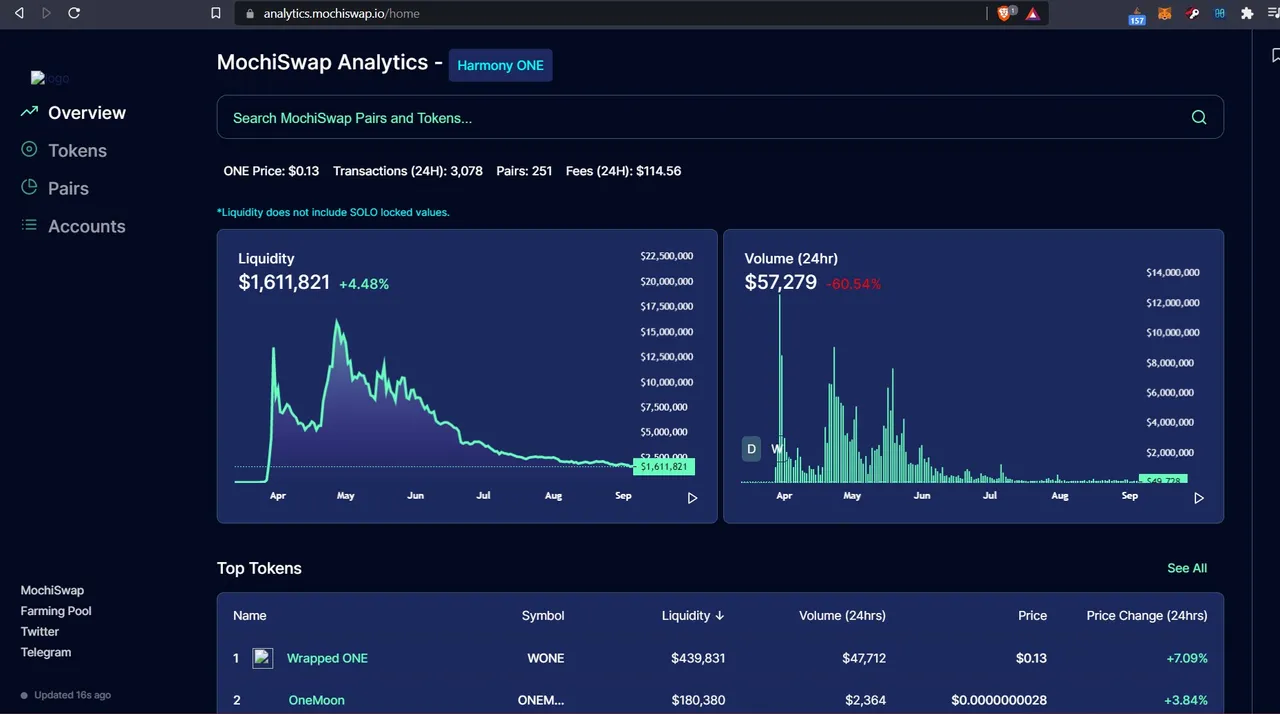1280x714 pixels.
Task: Play the Volume chart animation
Action: (1199, 498)
